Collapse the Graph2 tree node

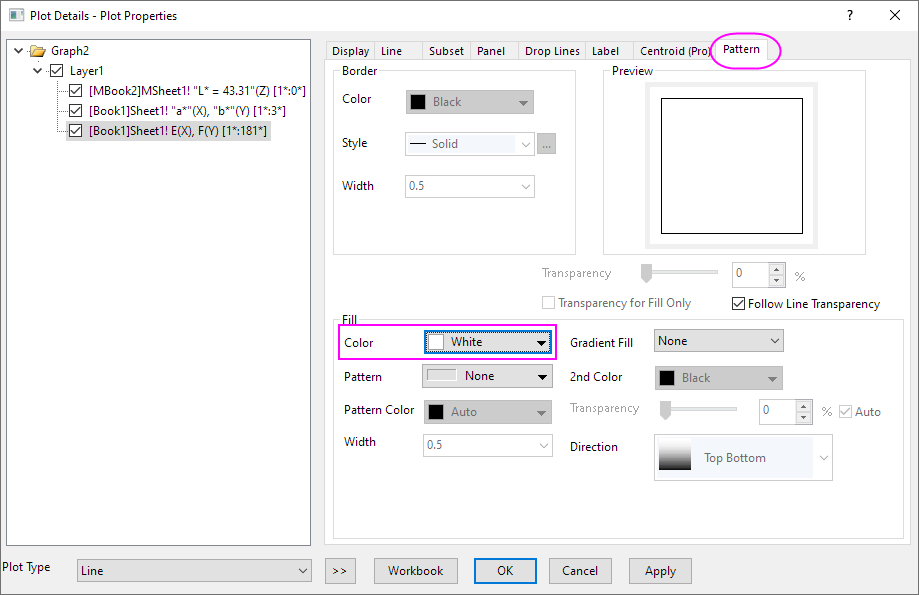[x=19, y=51]
